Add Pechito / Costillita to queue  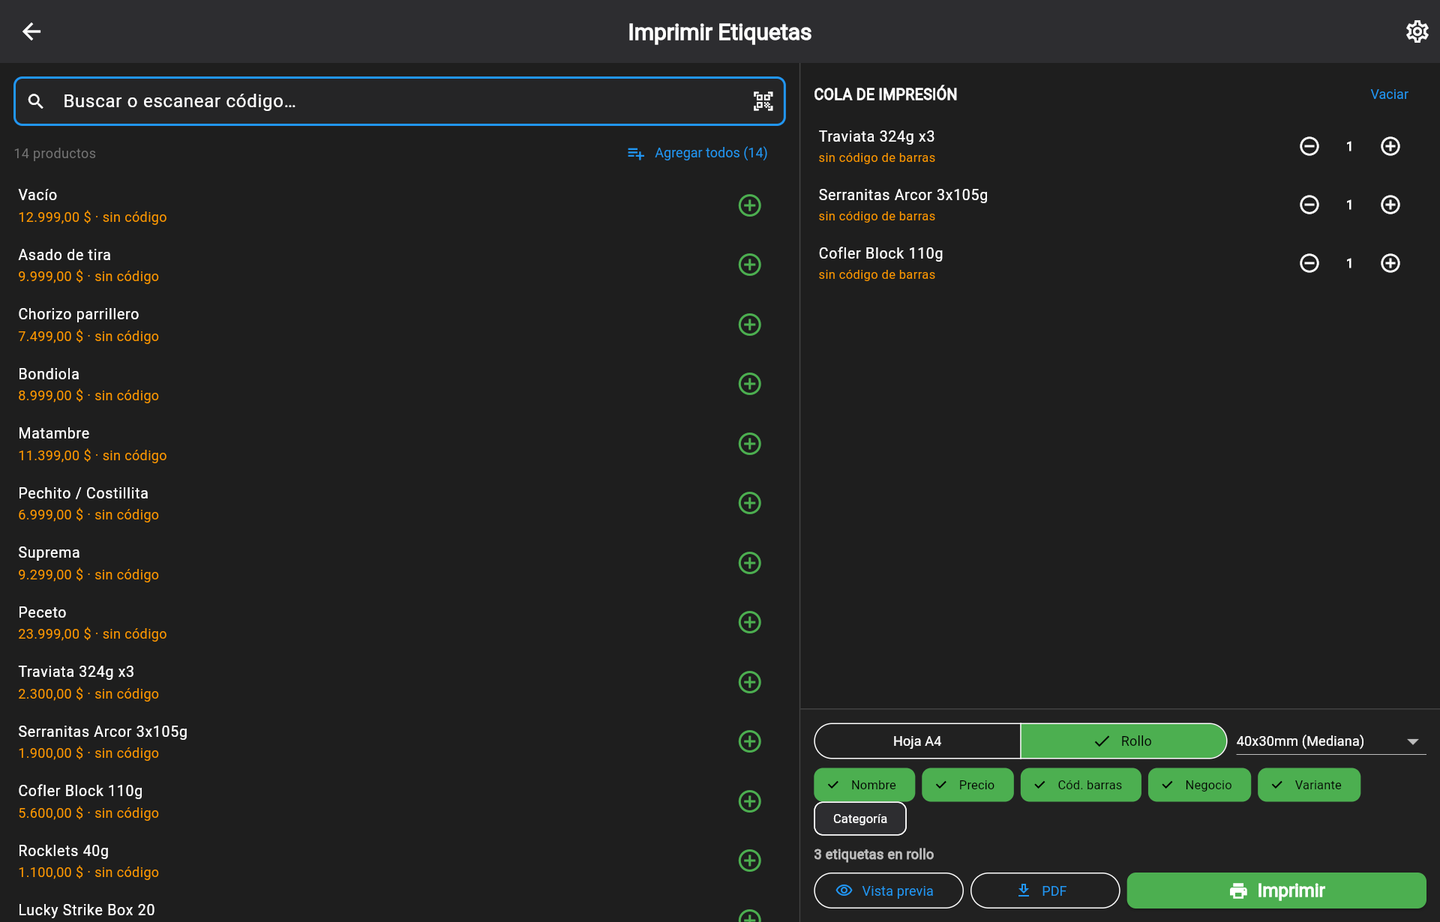pos(750,503)
